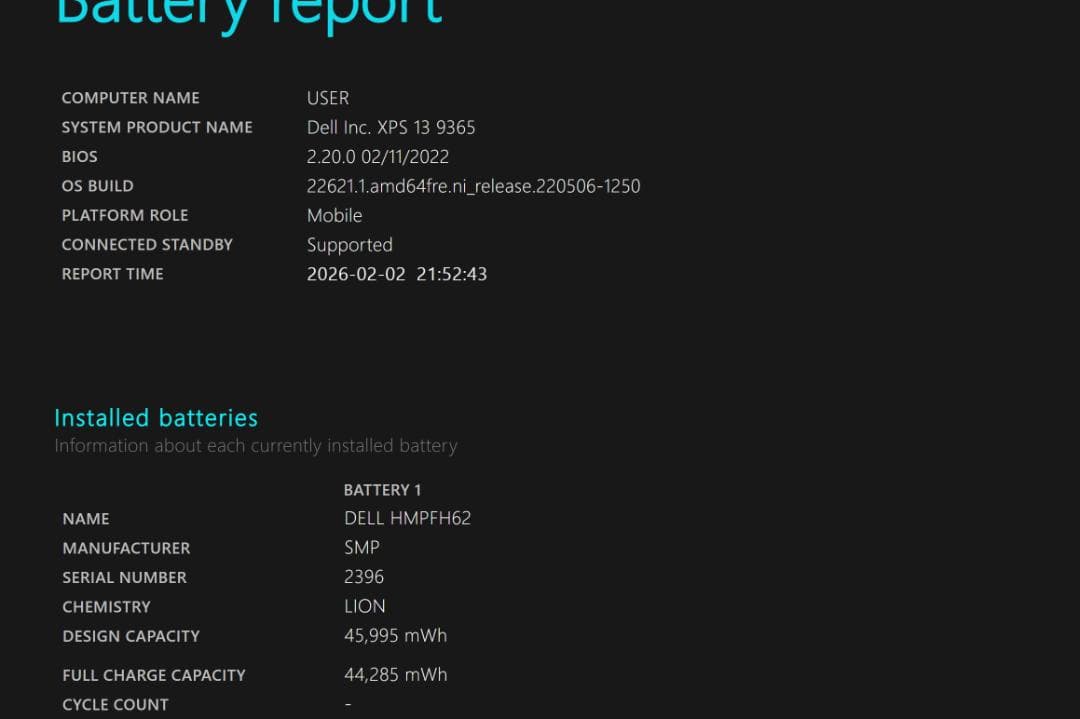Screen dimensions: 1080x719
Task: Click the COMPUTER NAME label
Action: pos(130,98)
